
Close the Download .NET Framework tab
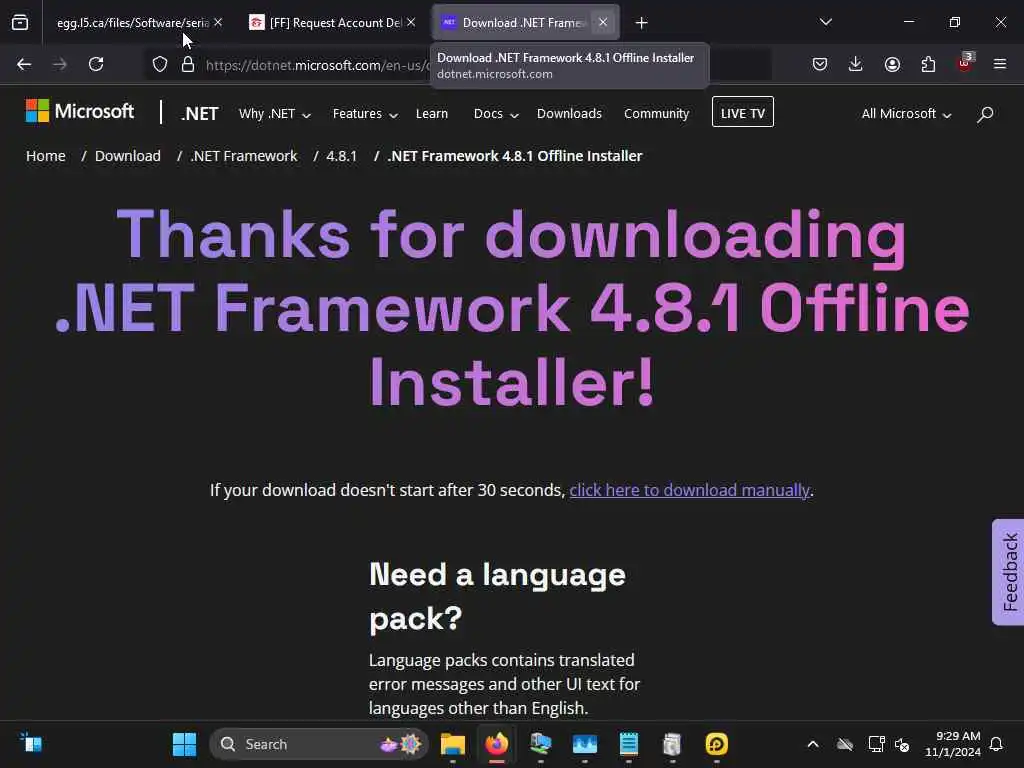point(603,23)
